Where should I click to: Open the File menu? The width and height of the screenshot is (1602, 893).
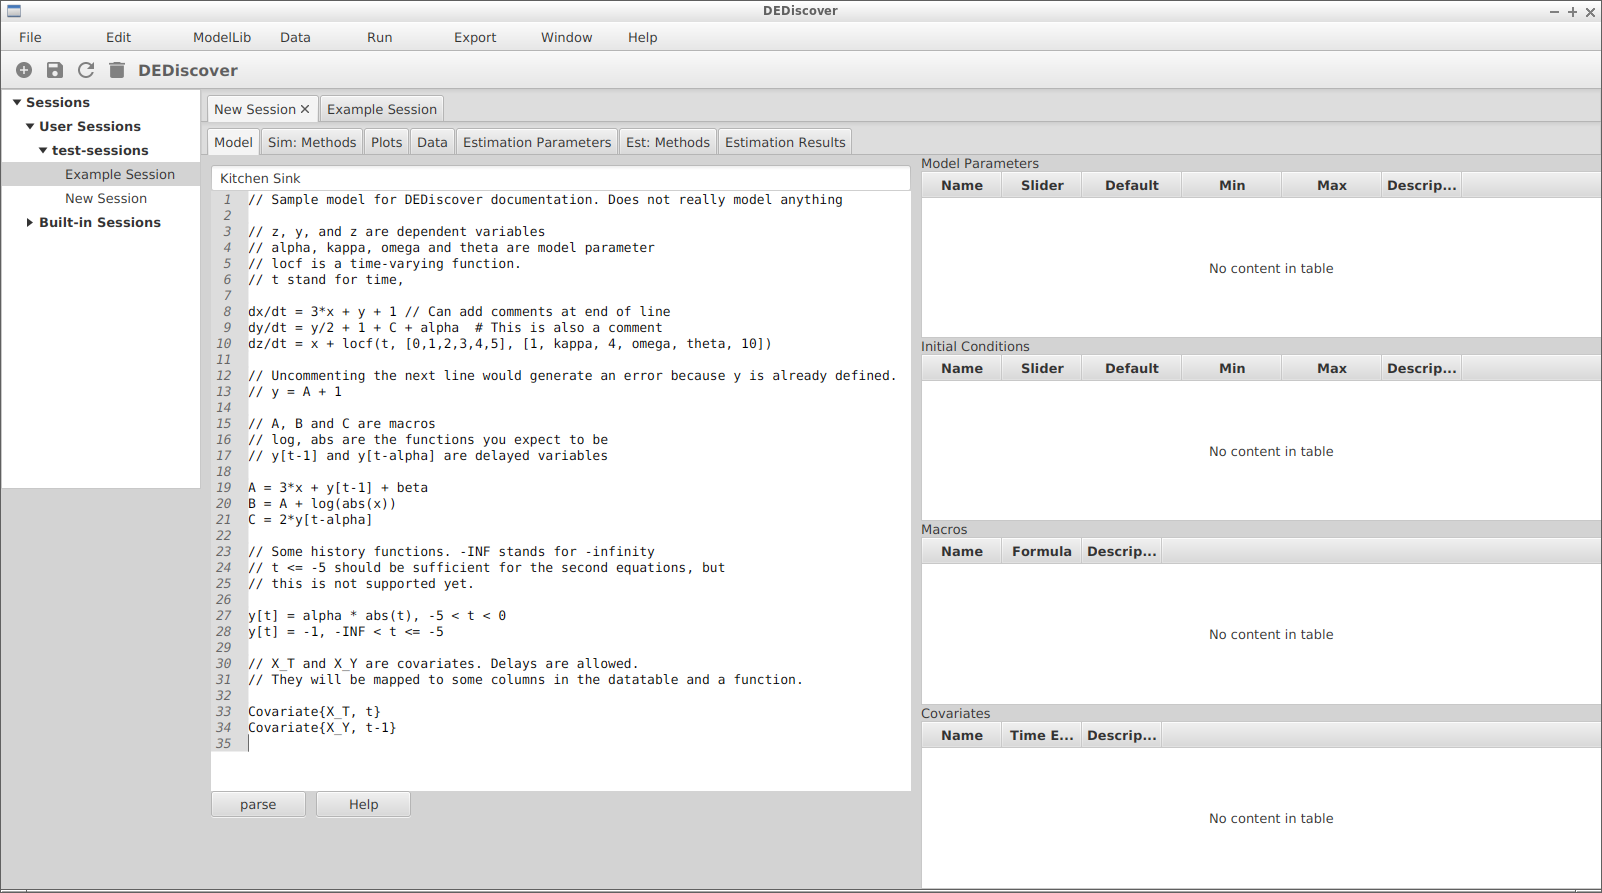[x=30, y=37]
